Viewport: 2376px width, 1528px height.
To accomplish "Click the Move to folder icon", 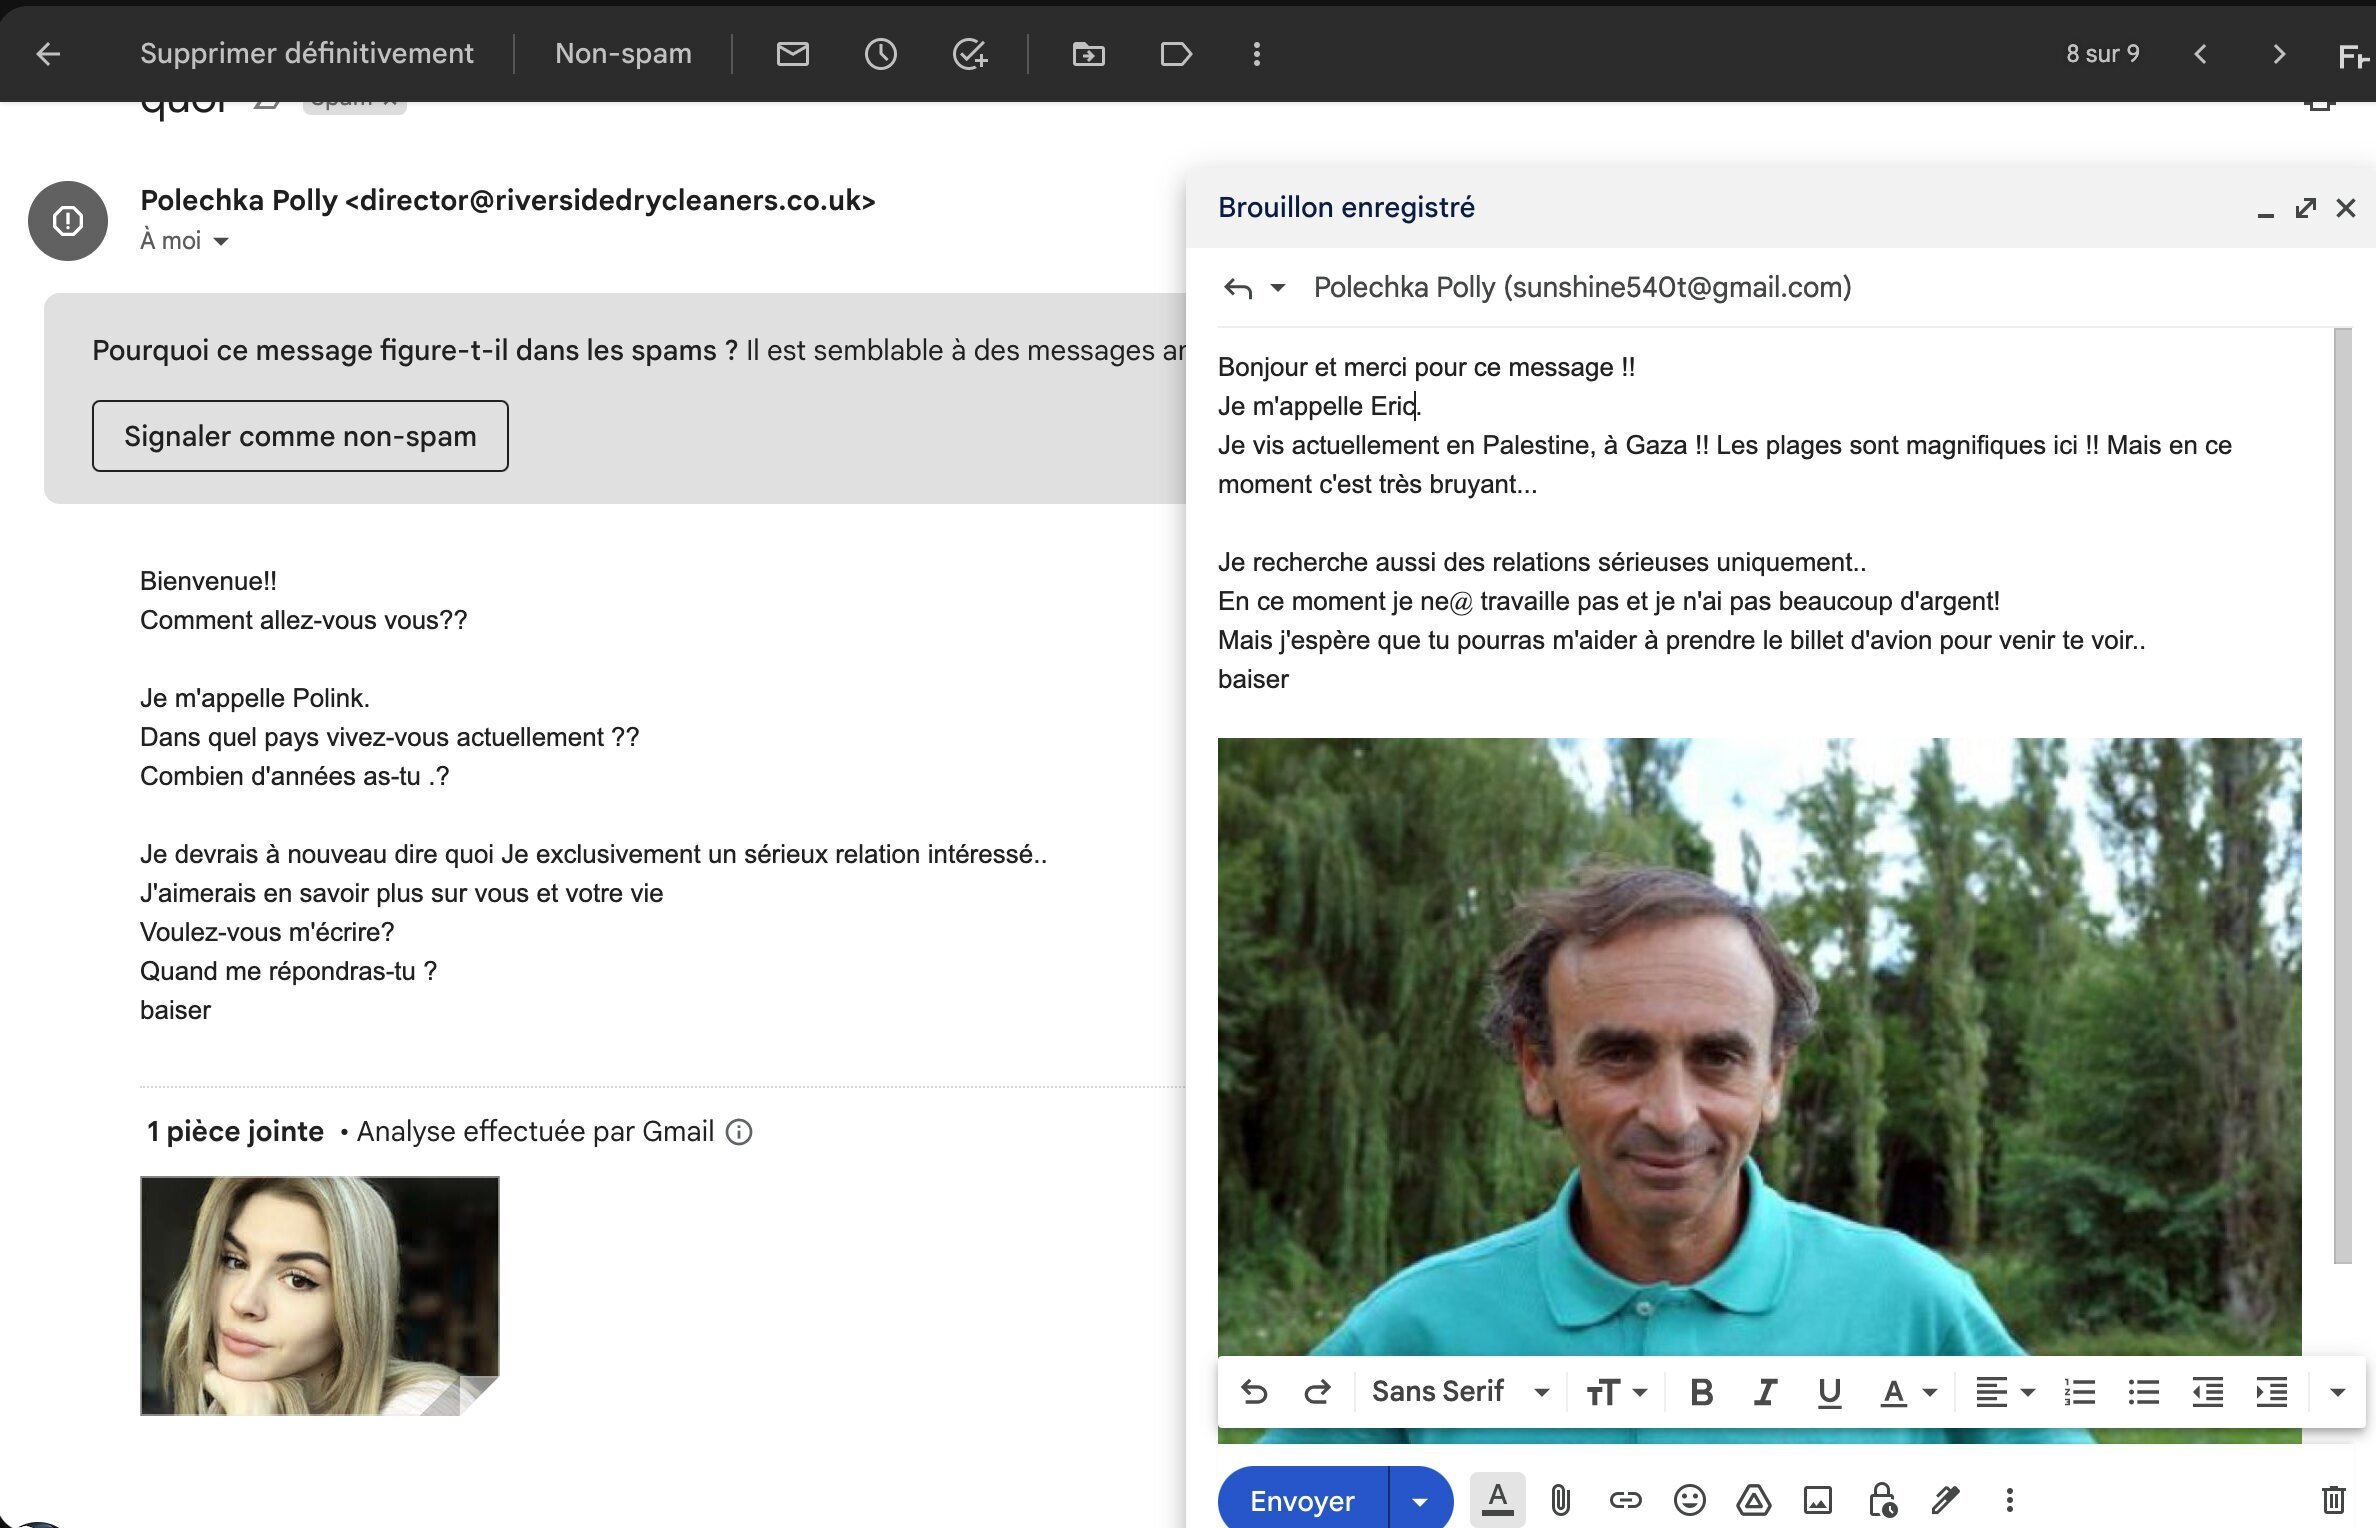I will tap(1088, 54).
